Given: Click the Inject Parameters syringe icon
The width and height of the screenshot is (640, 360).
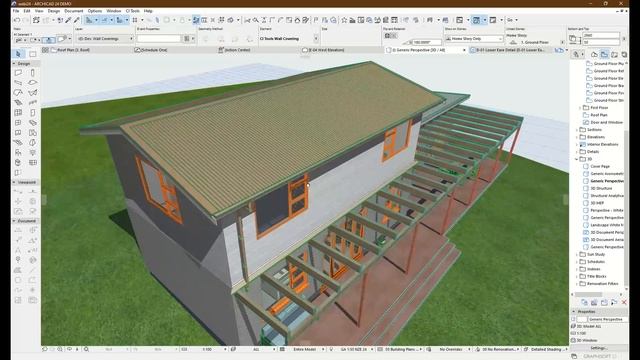Looking at the screenshot, I should [76, 20].
